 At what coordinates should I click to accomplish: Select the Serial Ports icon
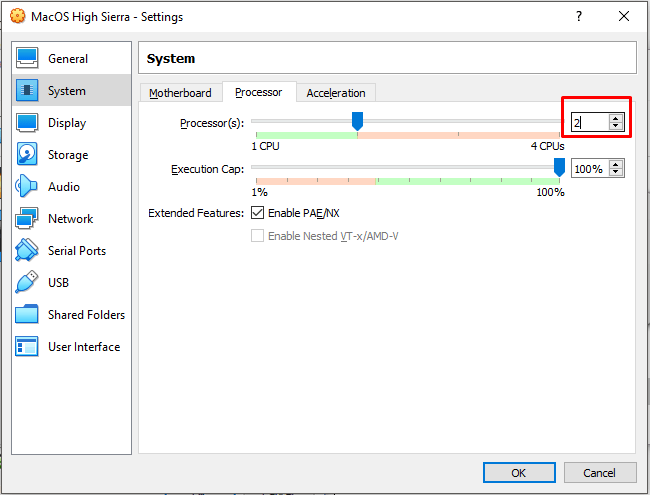(28, 251)
